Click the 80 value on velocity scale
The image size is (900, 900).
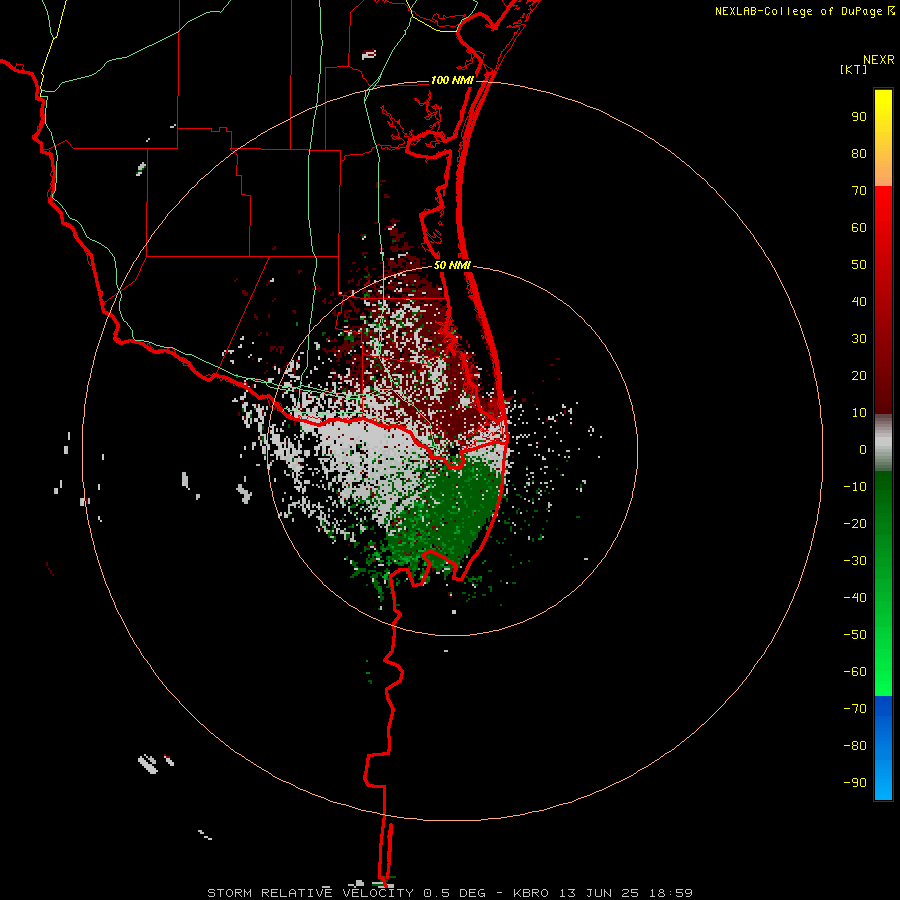[x=859, y=153]
